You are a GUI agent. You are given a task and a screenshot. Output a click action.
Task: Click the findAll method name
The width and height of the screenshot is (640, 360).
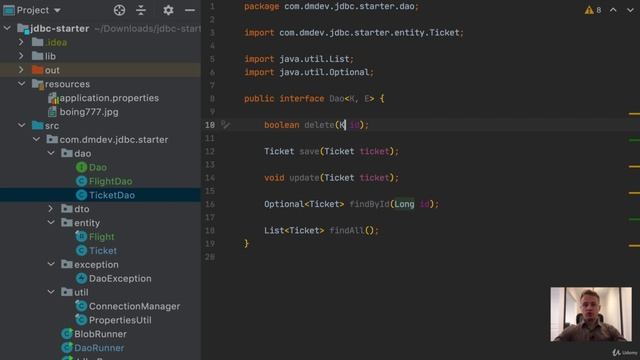pyautogui.click(x=347, y=231)
